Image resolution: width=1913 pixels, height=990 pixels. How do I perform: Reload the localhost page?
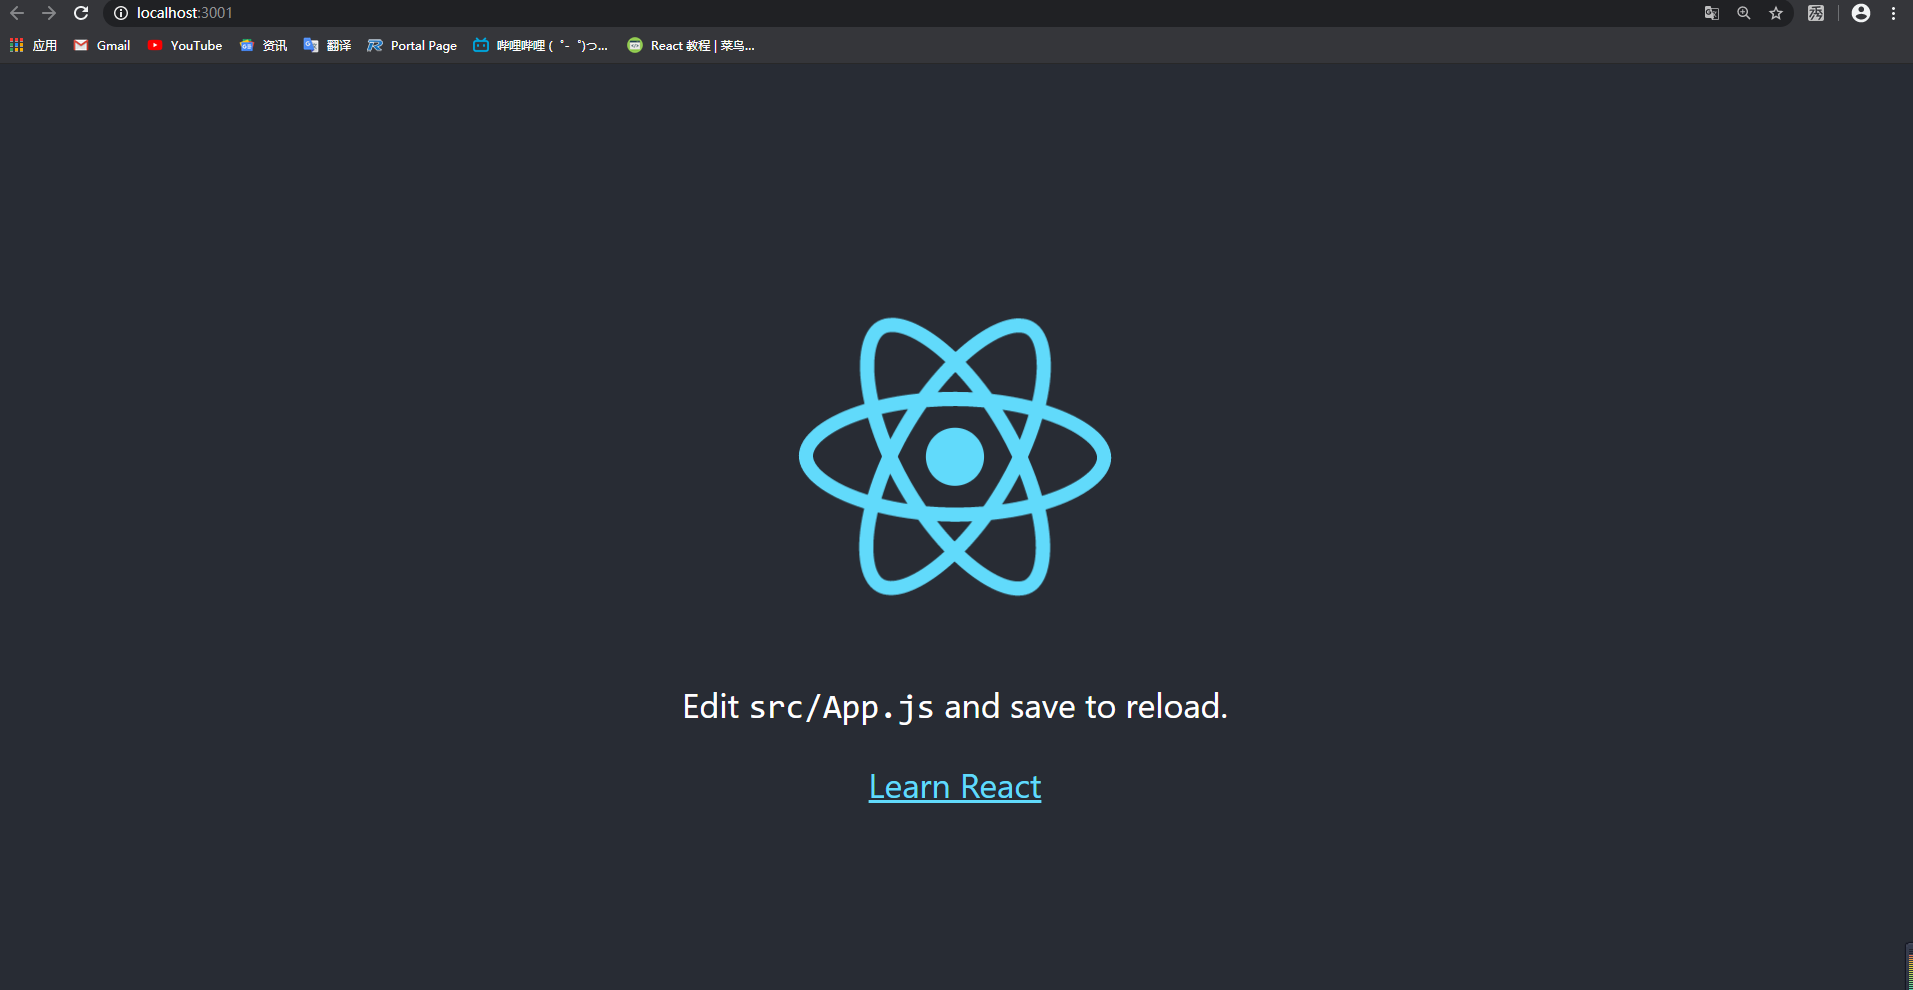[x=81, y=13]
